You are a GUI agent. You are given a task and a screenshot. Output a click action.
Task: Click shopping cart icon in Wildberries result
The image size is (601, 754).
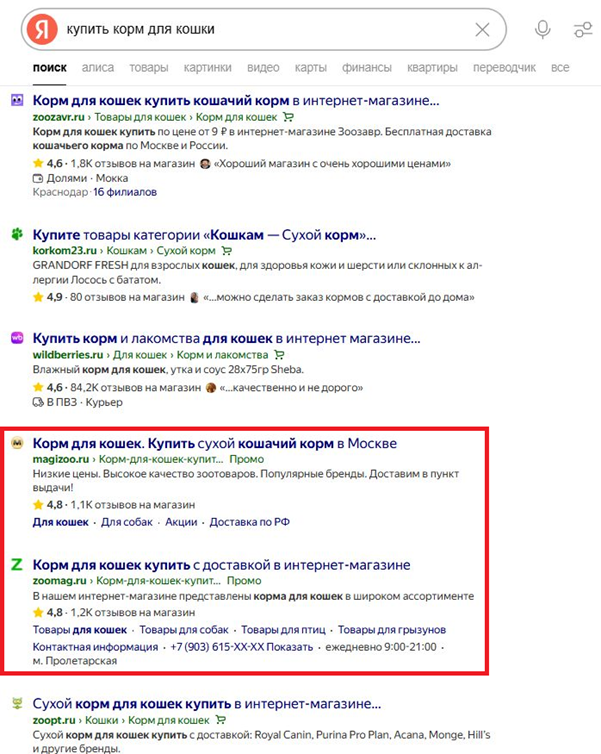279,355
